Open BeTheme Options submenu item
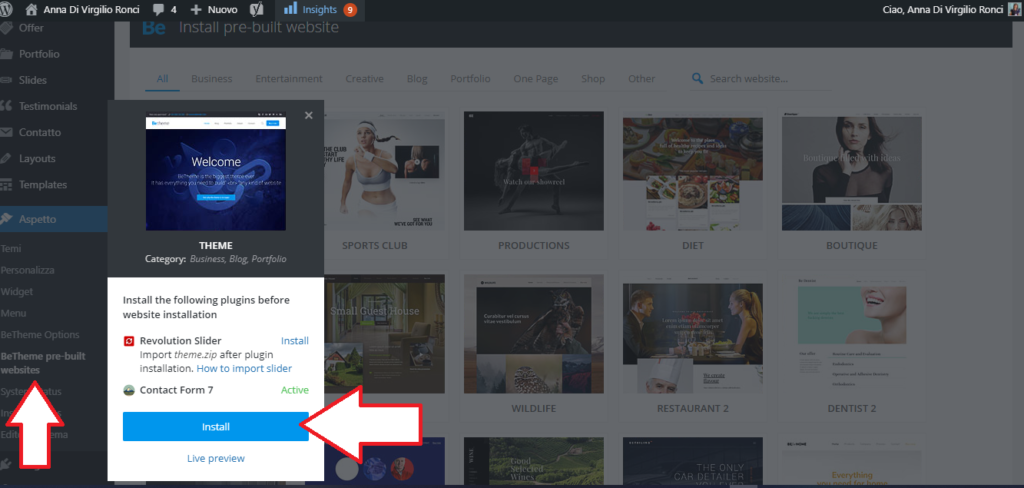1024x488 pixels. pyautogui.click(x=40, y=334)
